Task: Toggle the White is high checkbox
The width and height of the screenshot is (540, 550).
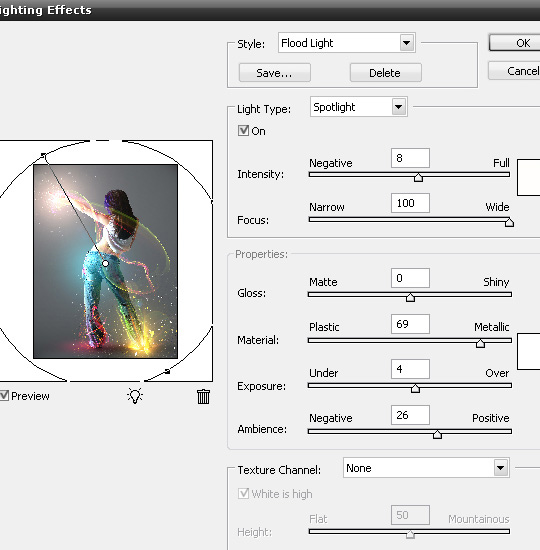Action: tap(243, 494)
